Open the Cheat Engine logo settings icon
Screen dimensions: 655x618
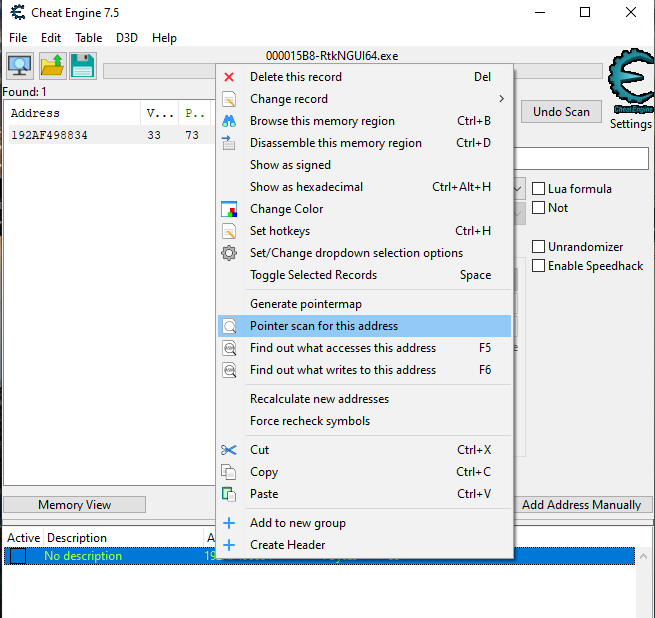click(x=631, y=81)
